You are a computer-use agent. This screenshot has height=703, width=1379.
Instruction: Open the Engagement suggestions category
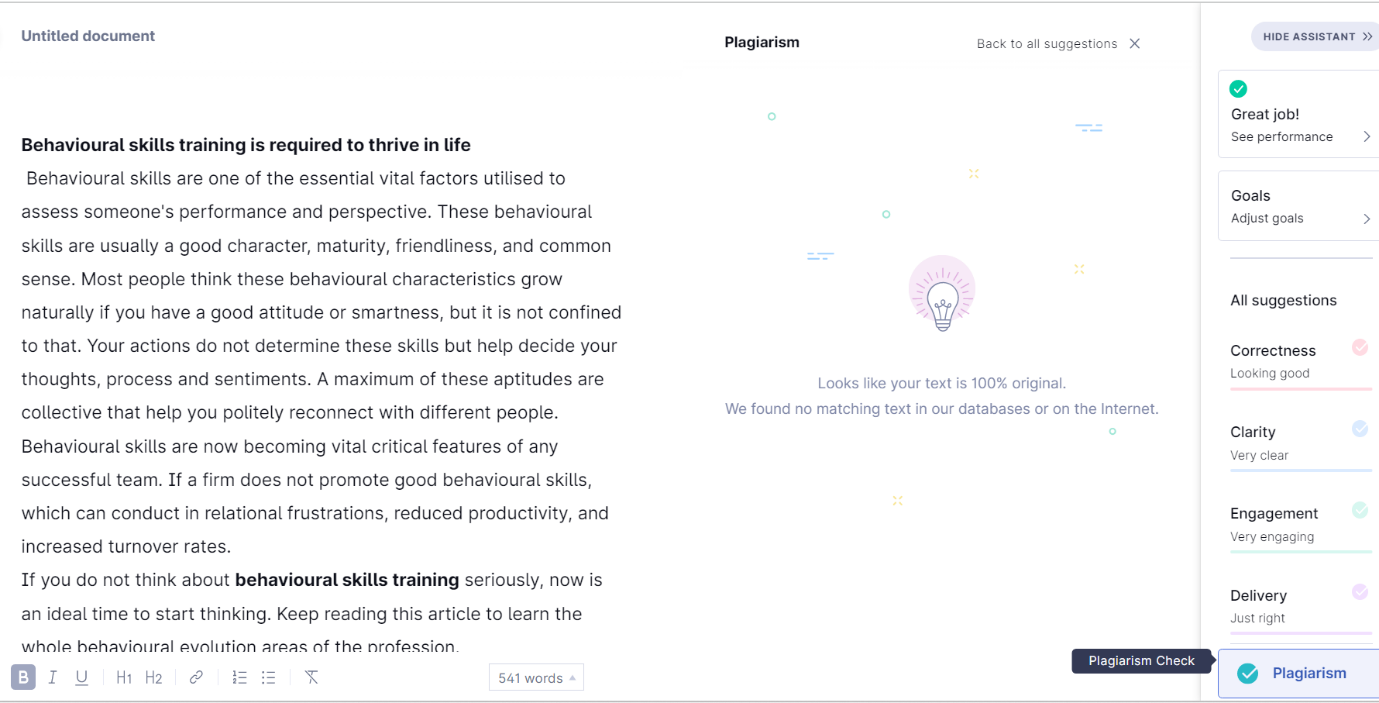click(x=1300, y=525)
